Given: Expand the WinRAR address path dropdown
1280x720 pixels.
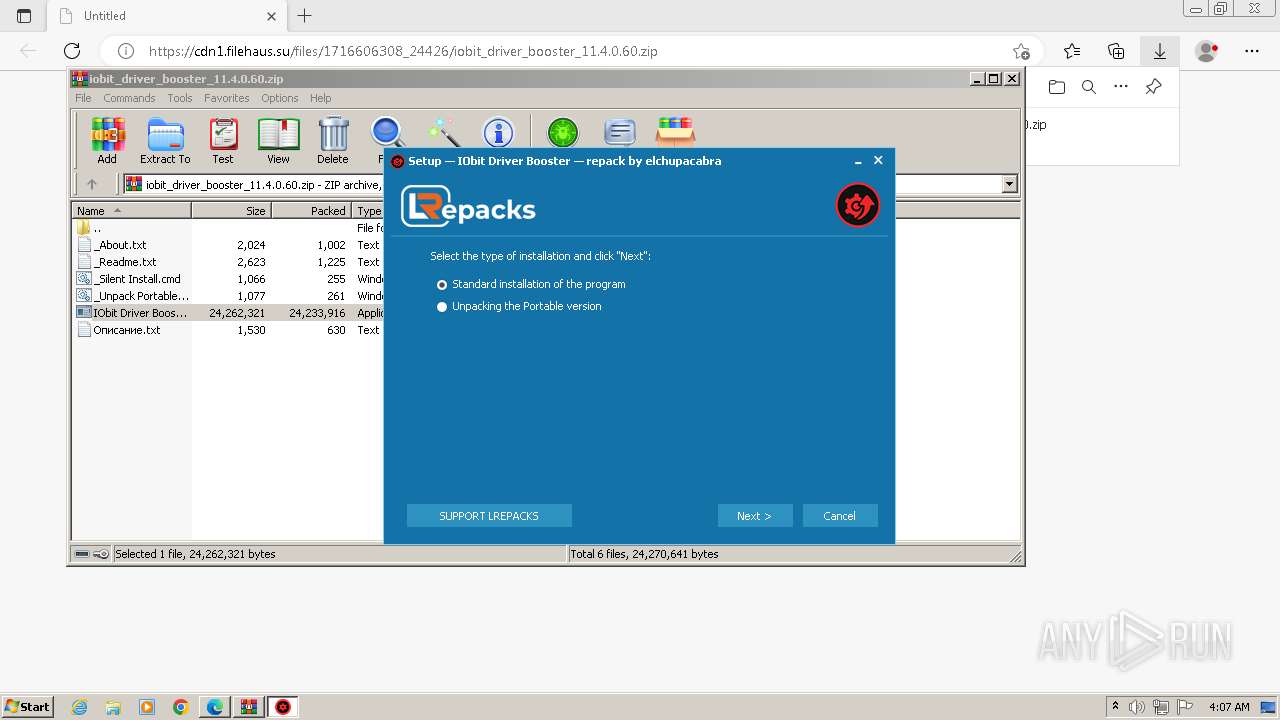Looking at the screenshot, I should click(x=1009, y=184).
